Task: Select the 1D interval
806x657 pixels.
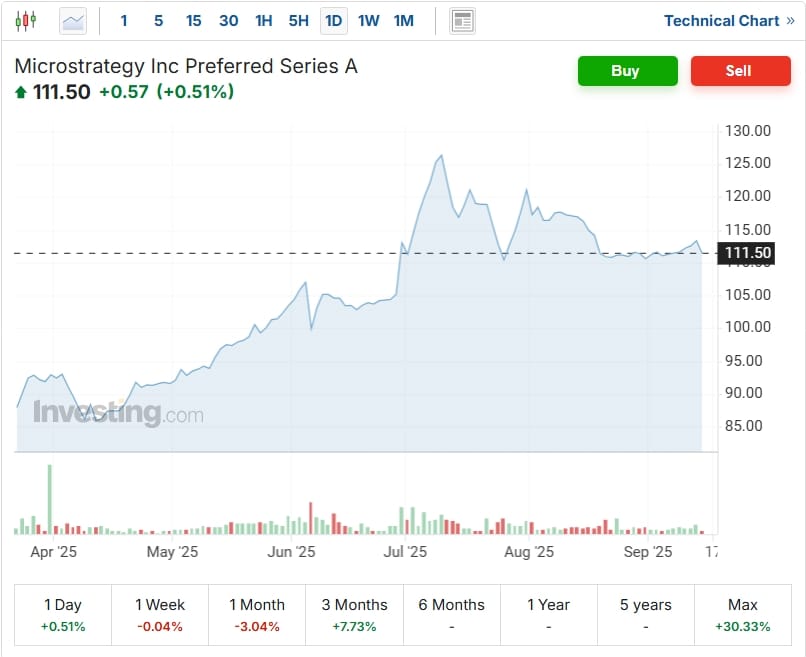Action: click(x=334, y=21)
